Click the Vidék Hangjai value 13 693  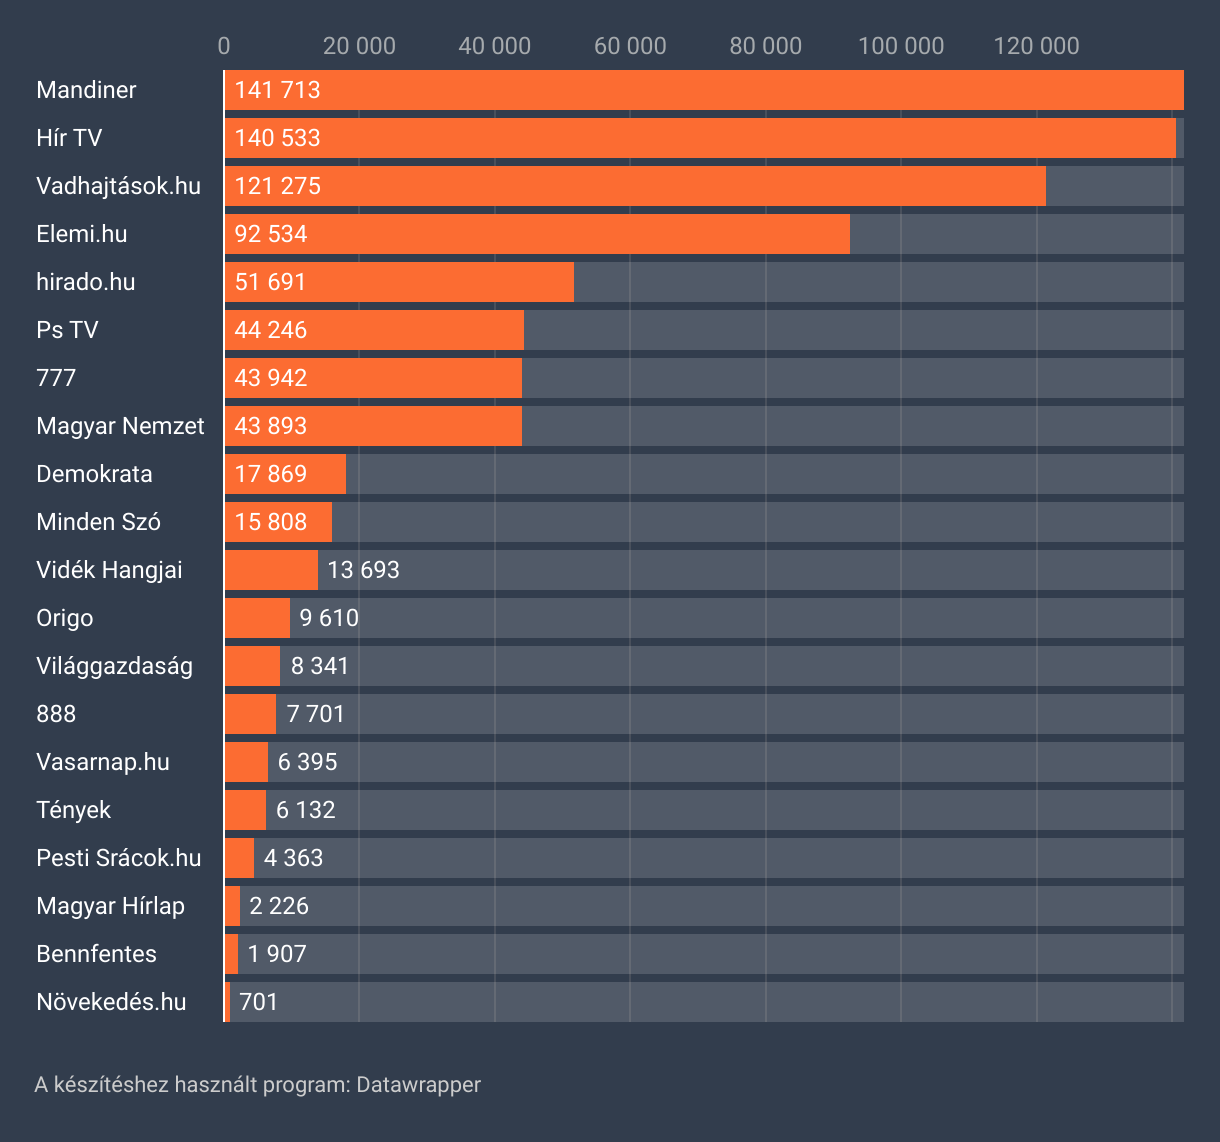point(363,570)
